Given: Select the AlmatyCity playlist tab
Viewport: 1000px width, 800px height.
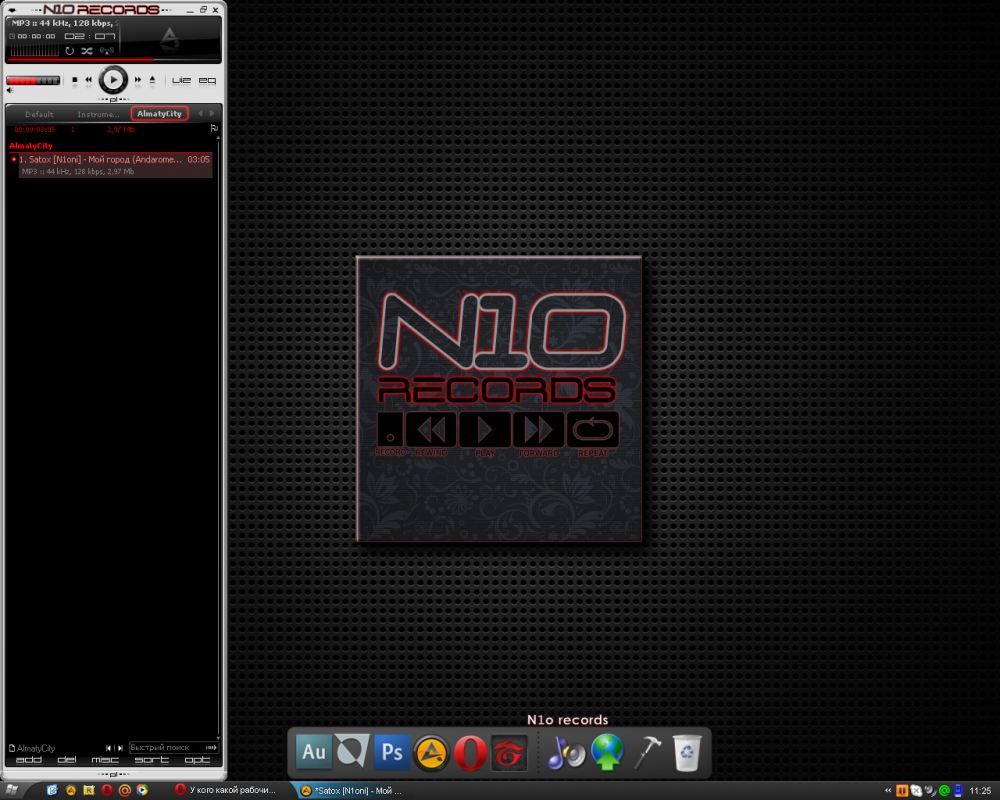Looking at the screenshot, I should click(159, 114).
